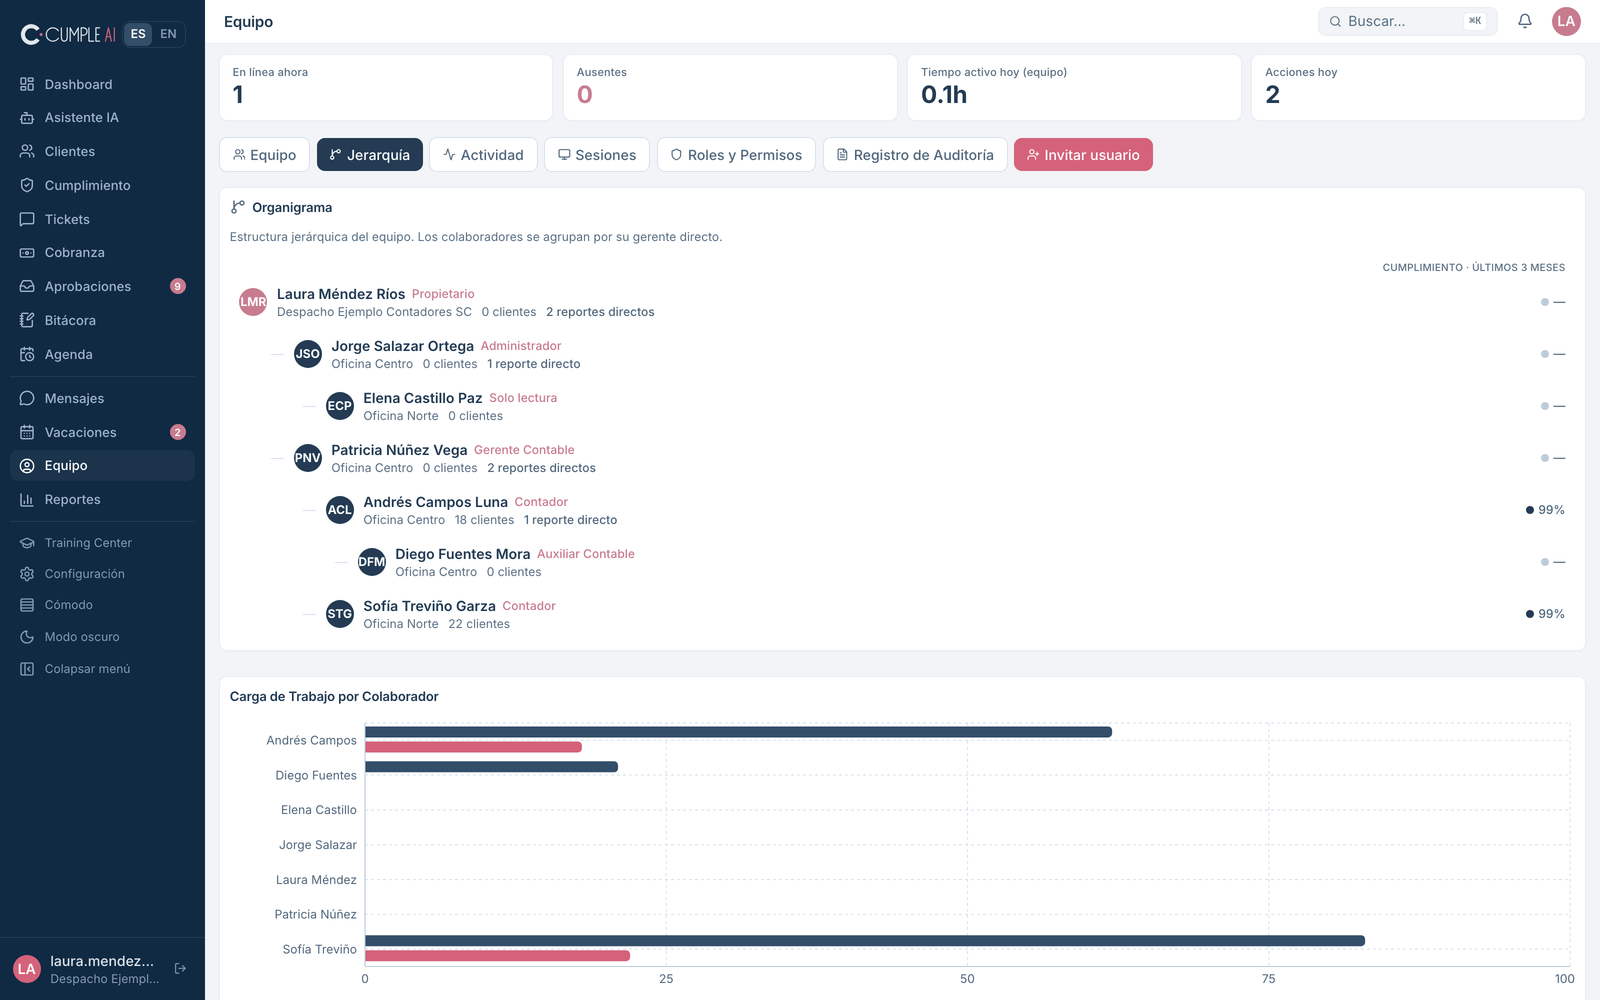The height and width of the screenshot is (1000, 1600).
Task: Switch language to EN
Action: [168, 34]
